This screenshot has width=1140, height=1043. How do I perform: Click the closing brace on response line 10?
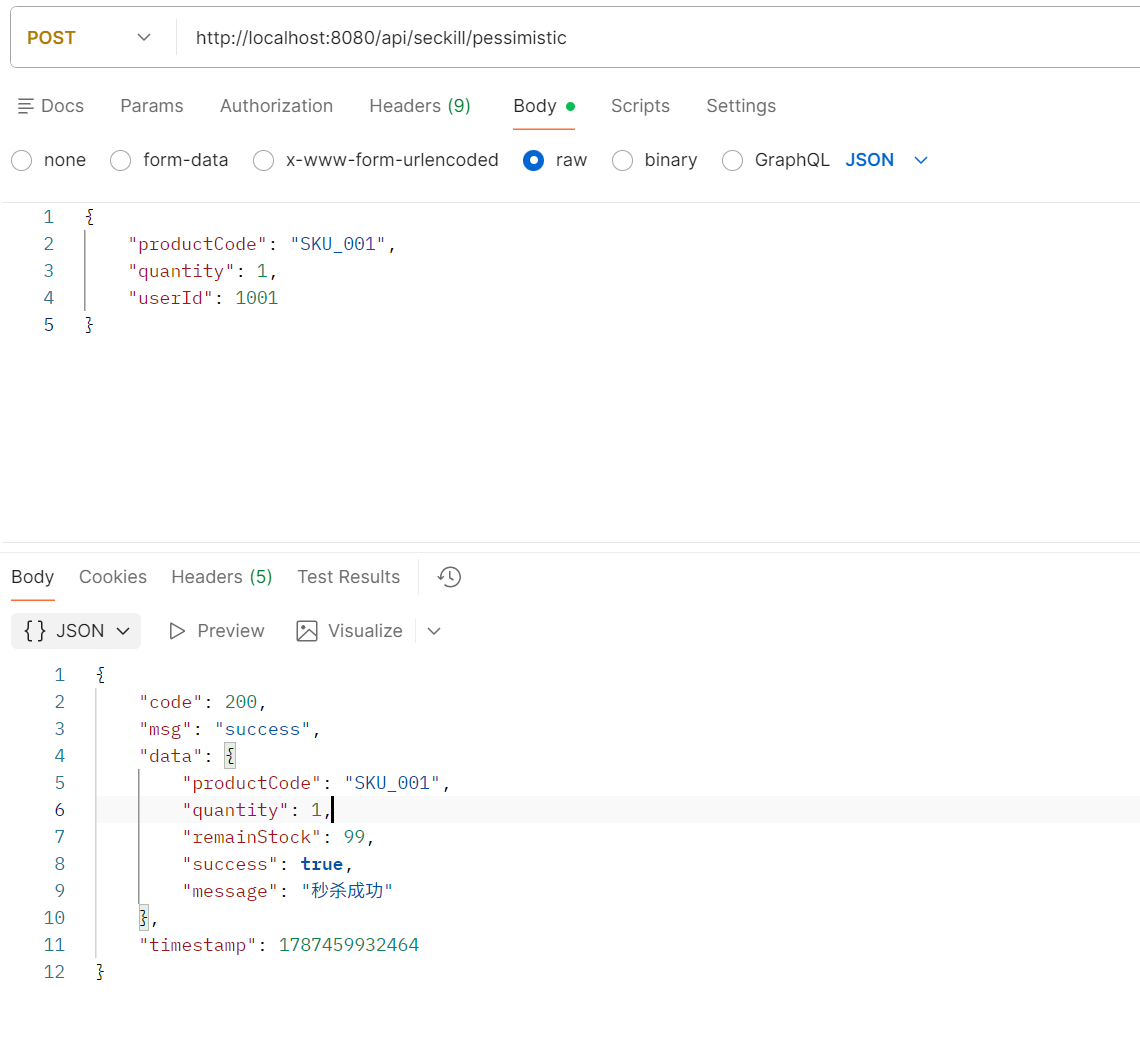143,918
